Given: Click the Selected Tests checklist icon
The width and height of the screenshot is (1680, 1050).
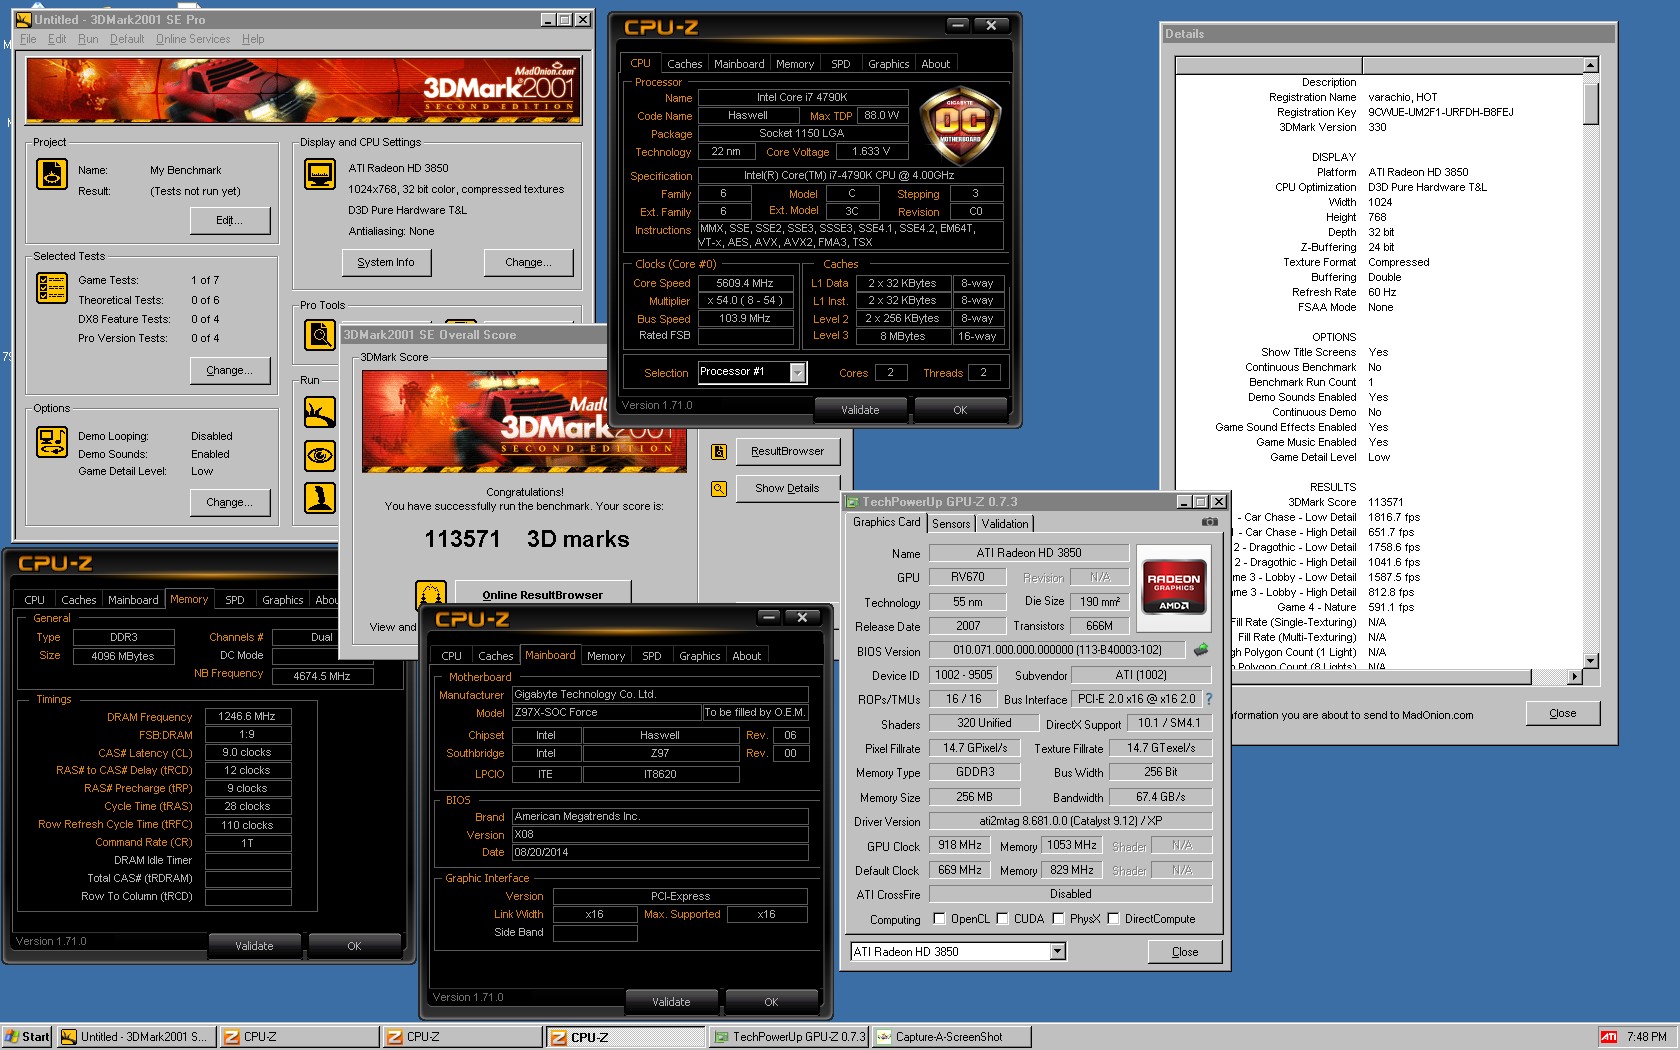Looking at the screenshot, I should (52, 288).
